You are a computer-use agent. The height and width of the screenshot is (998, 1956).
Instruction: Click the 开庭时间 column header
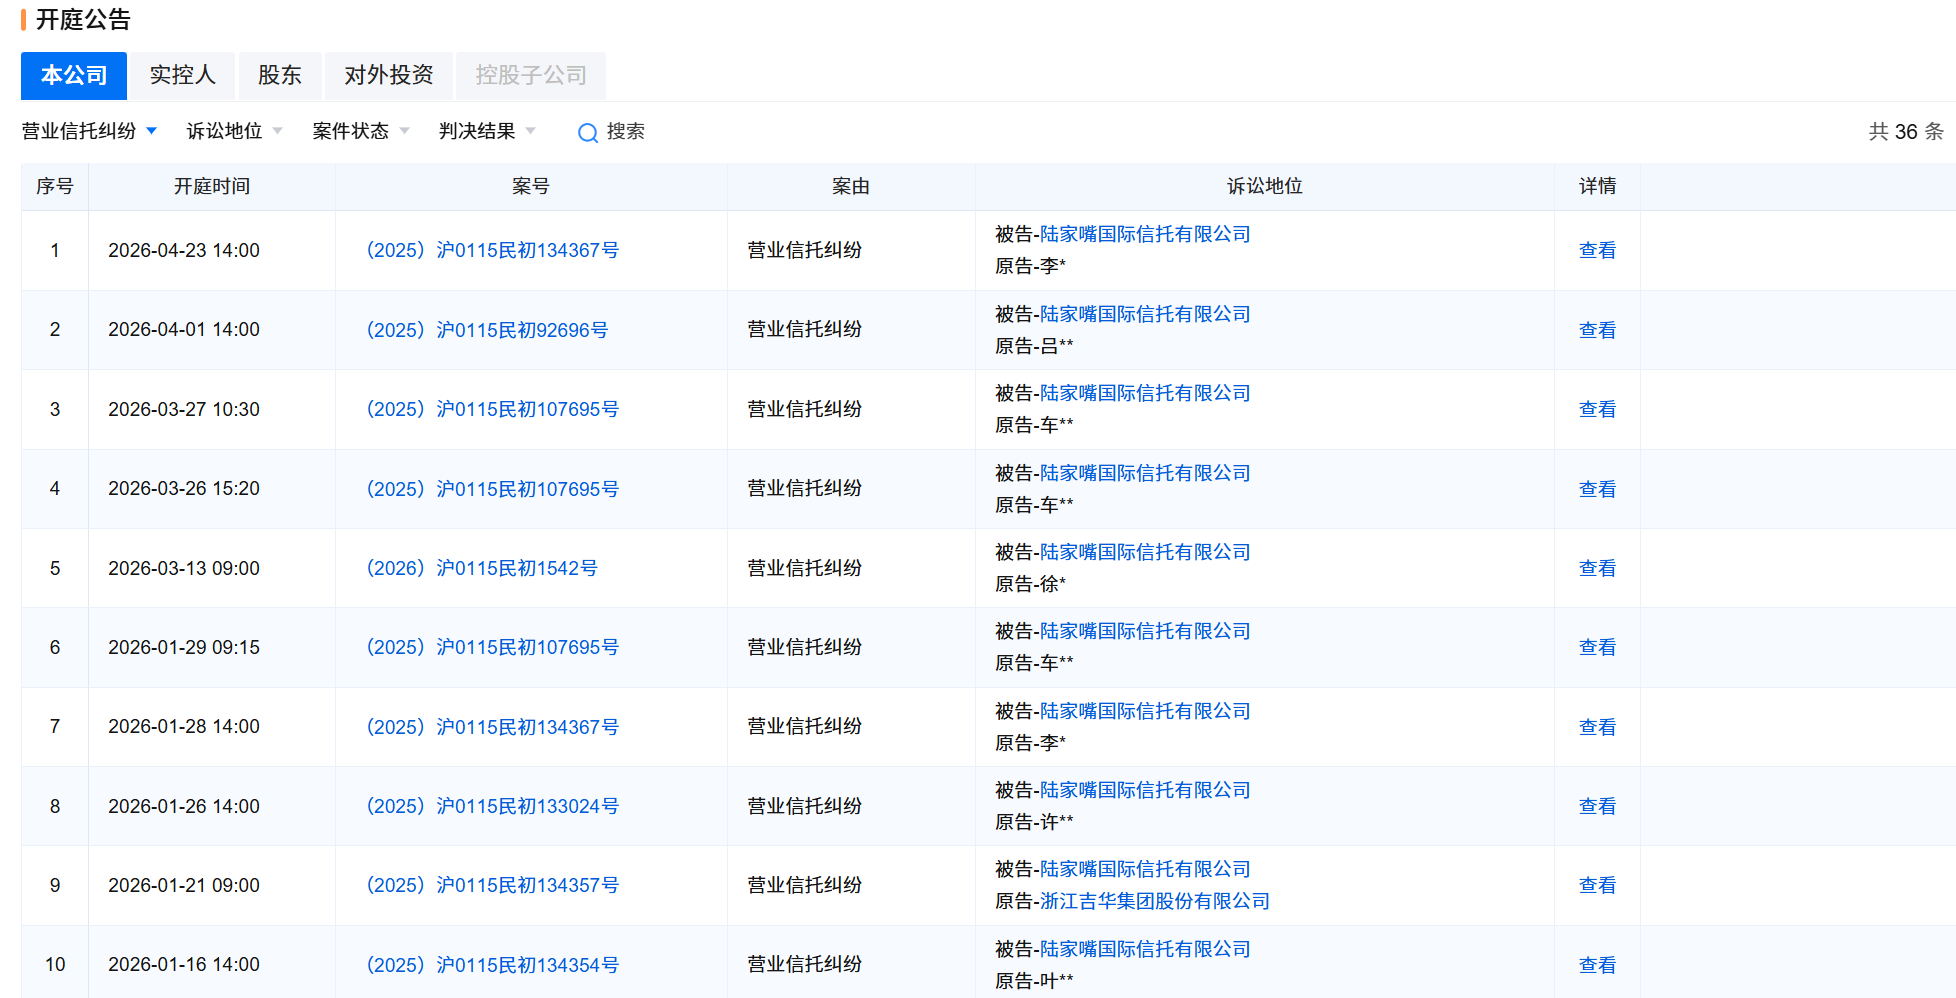[212, 187]
